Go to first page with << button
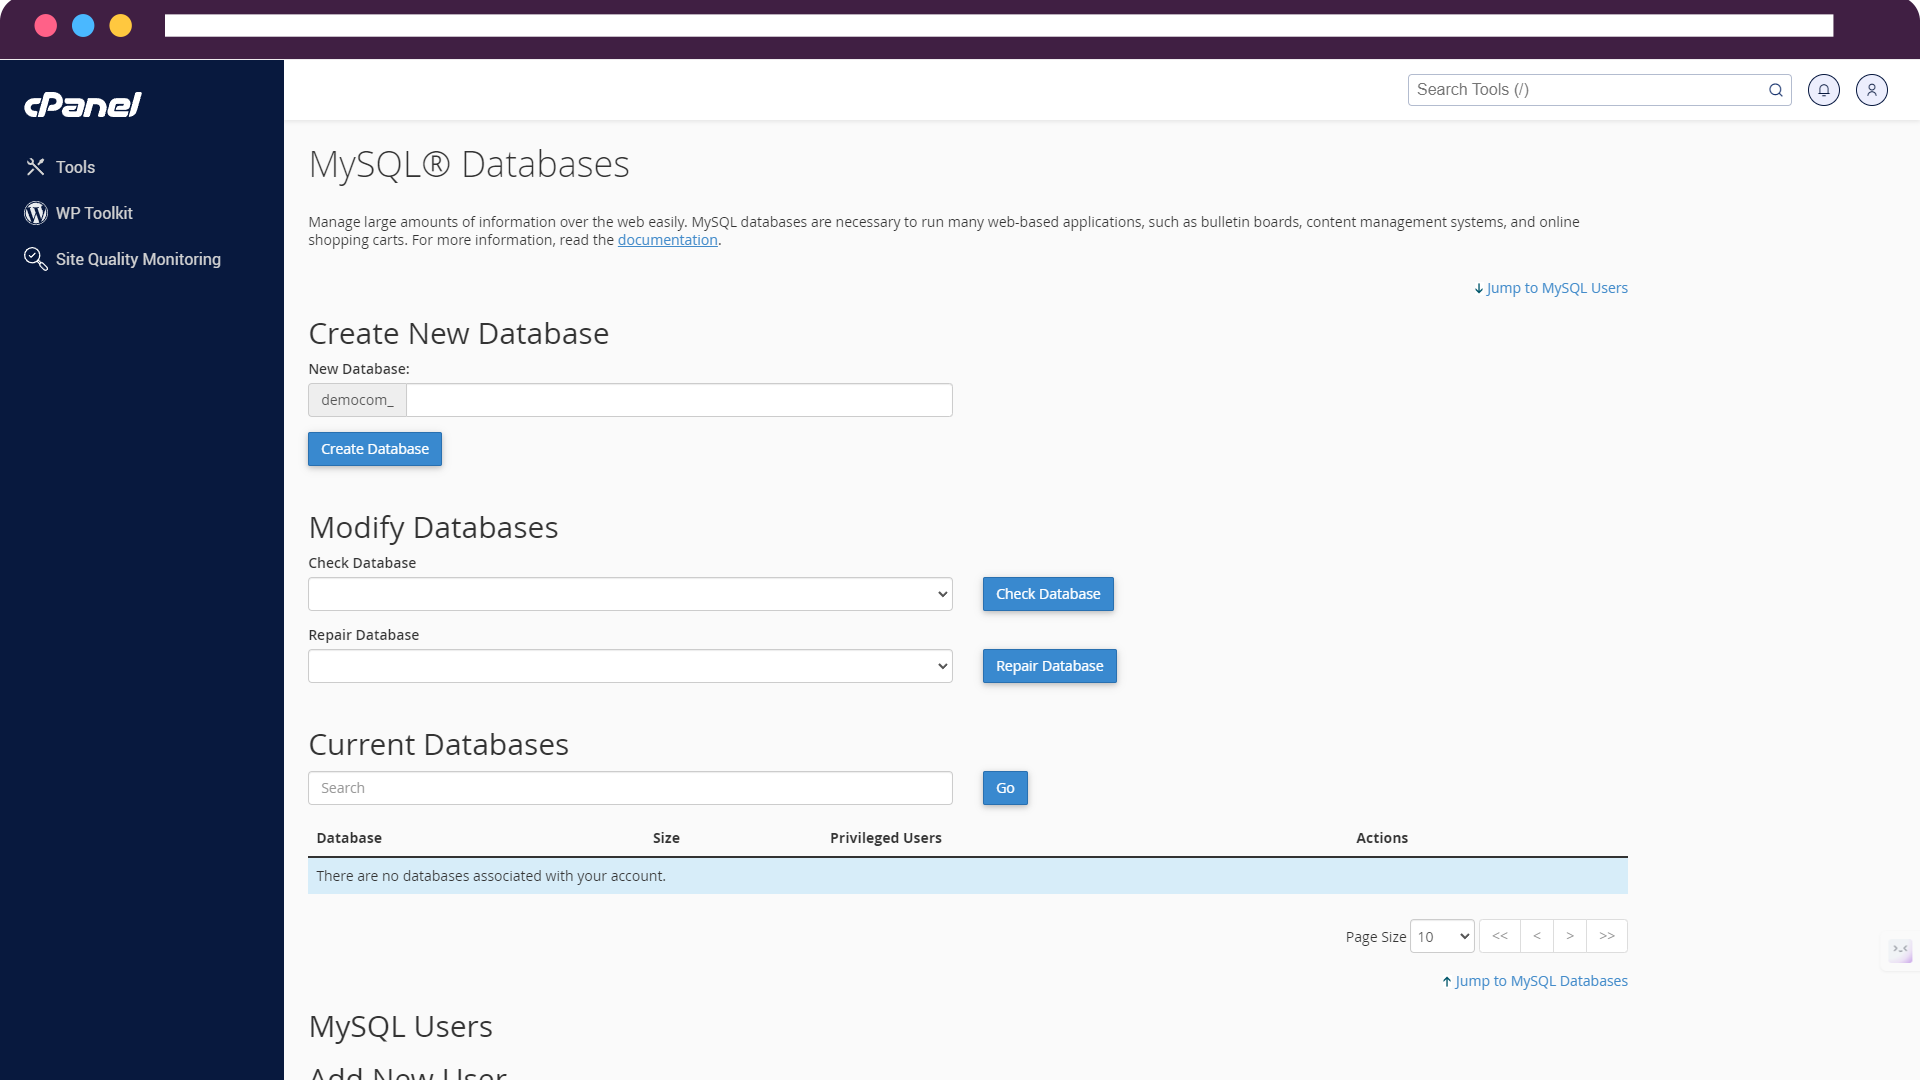The image size is (1920, 1080). click(1500, 936)
